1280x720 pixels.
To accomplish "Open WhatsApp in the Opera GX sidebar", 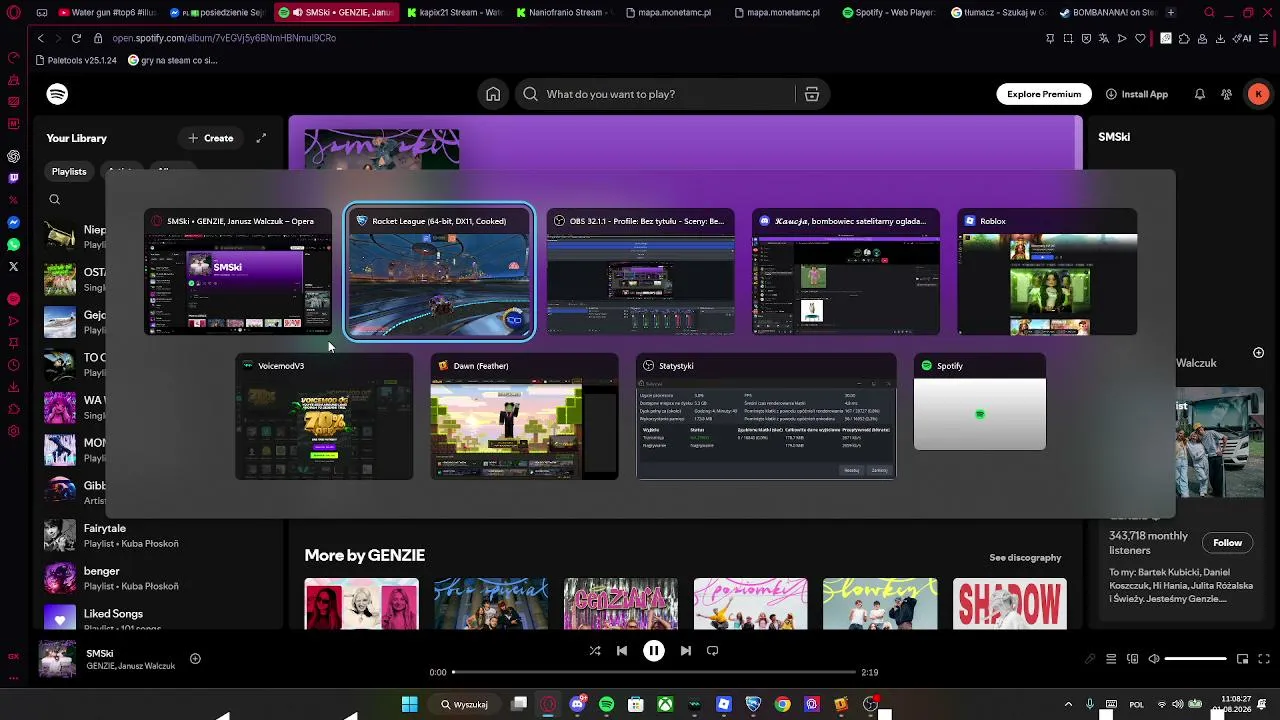I will (x=14, y=244).
